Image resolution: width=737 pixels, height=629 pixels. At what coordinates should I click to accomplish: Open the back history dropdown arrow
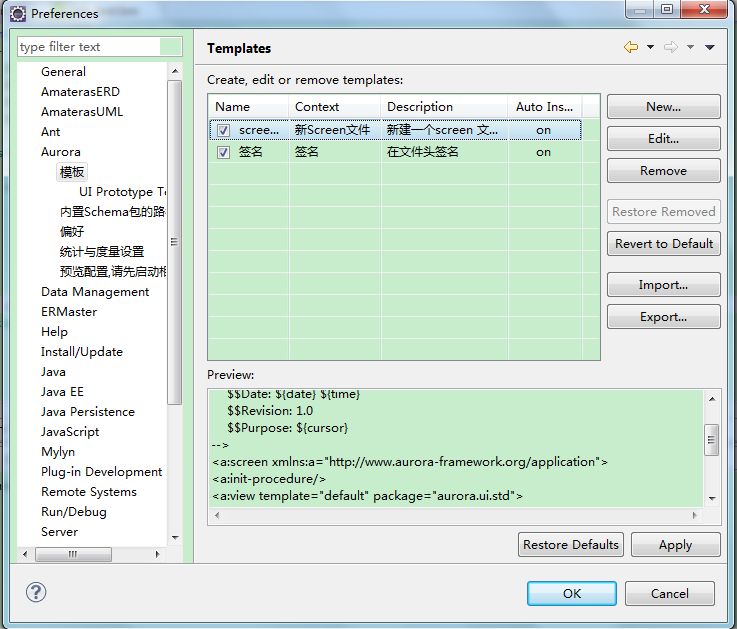650,48
